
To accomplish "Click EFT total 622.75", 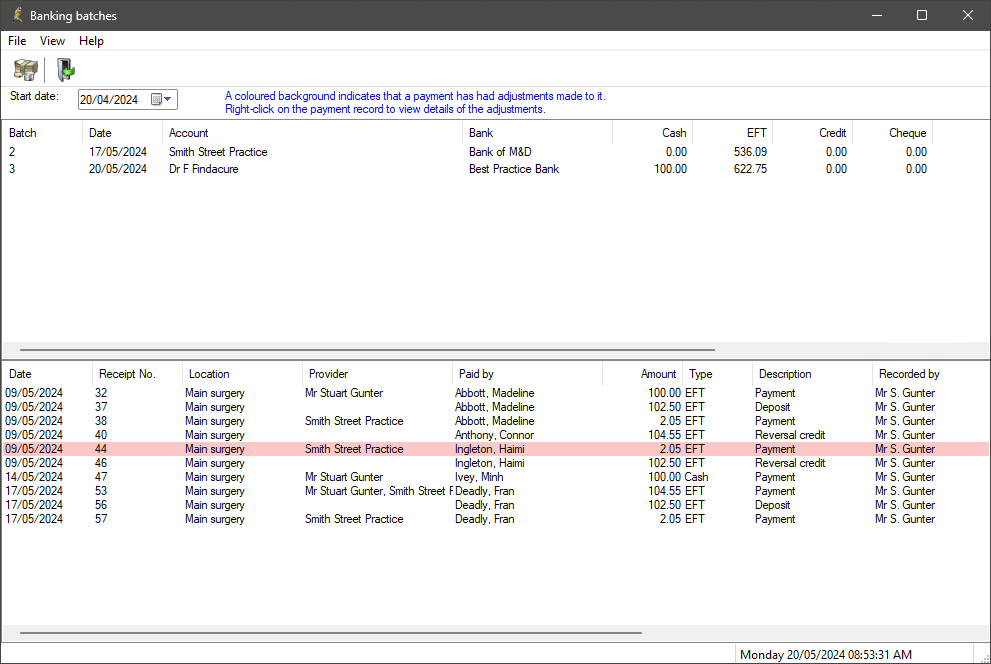I will [x=750, y=169].
